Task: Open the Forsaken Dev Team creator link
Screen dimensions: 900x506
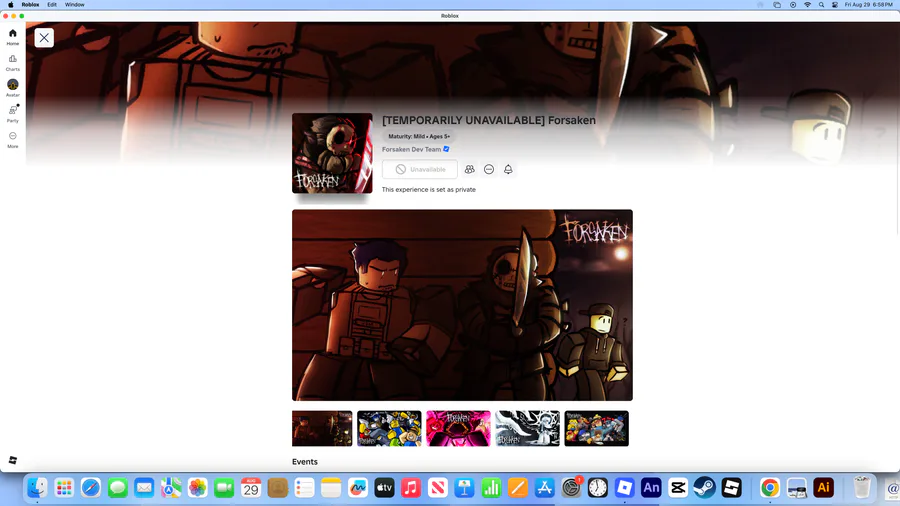Action: pyautogui.click(x=412, y=149)
